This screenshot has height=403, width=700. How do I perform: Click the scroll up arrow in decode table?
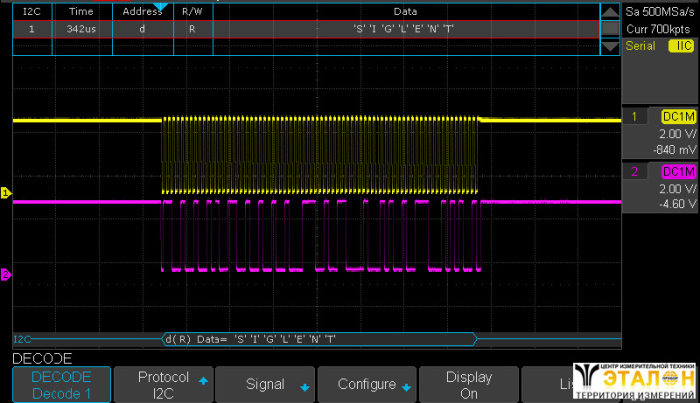tap(609, 11)
